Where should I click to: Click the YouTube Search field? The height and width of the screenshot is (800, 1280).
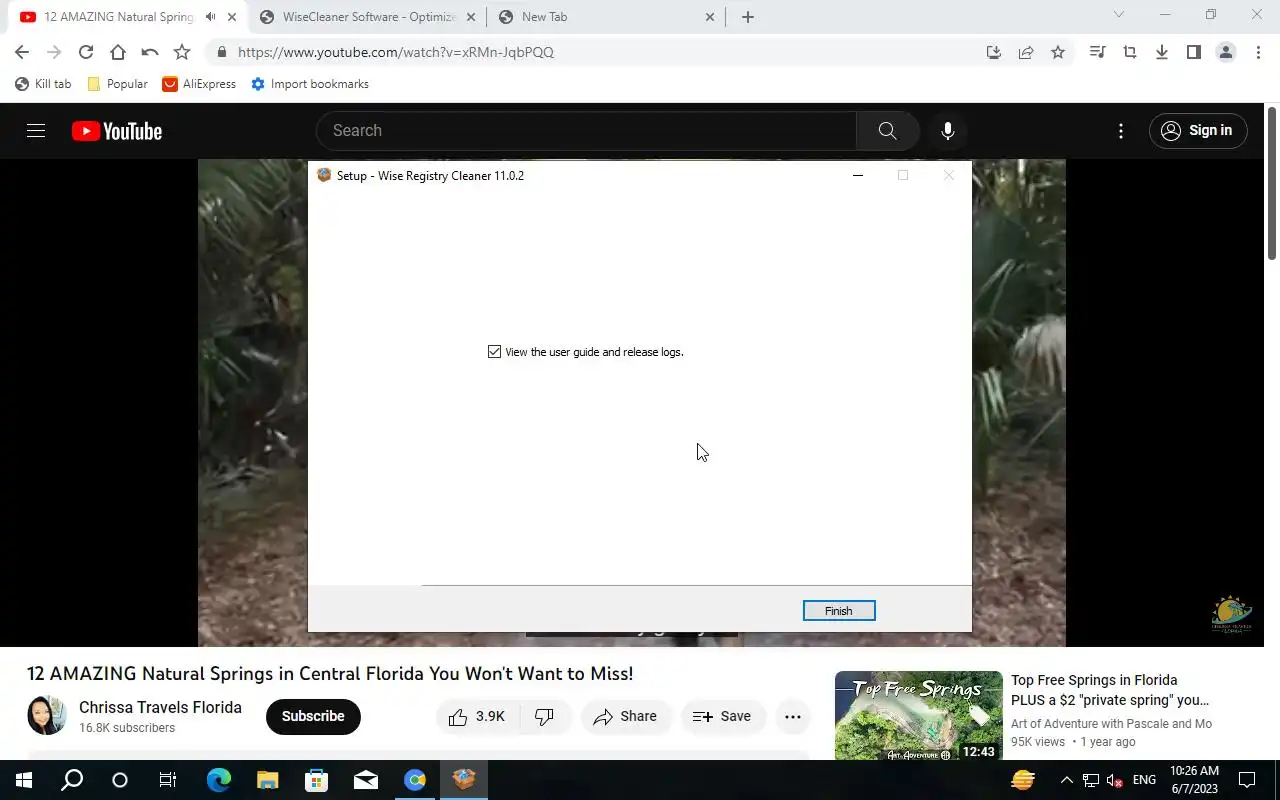586,131
